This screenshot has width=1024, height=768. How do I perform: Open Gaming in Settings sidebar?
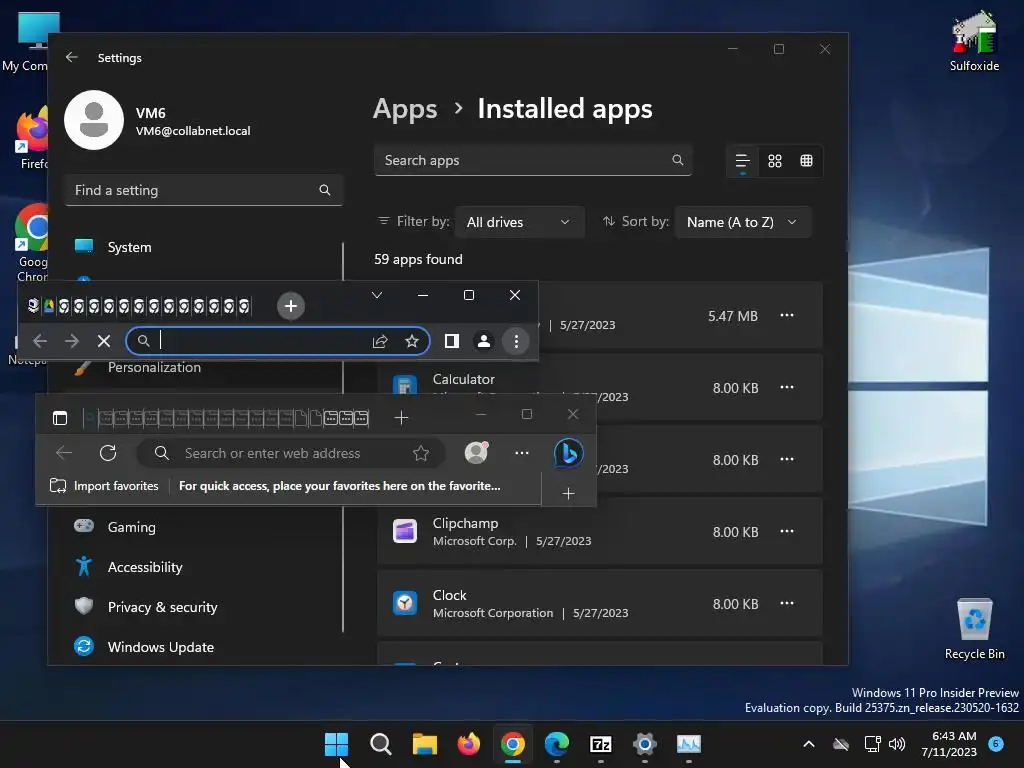pos(204,527)
